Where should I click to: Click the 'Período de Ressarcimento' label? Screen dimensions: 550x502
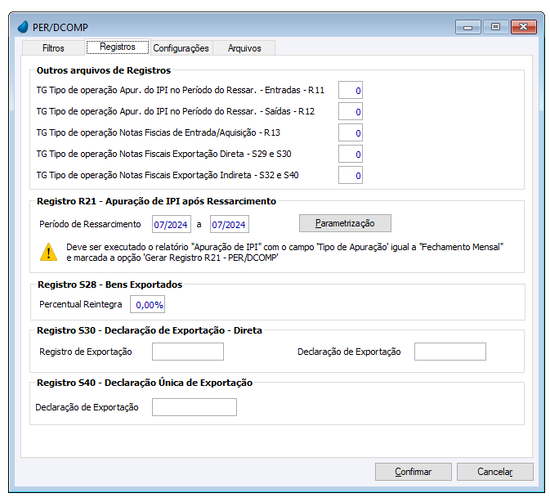[x=90, y=224]
